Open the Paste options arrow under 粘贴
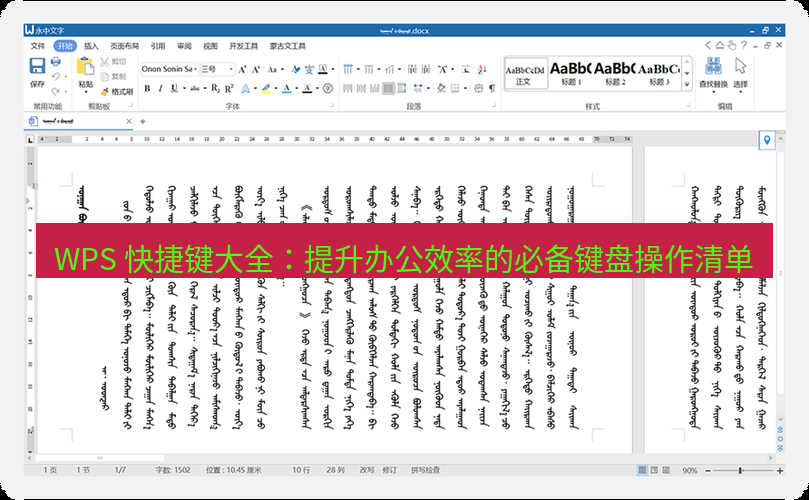809x500 pixels. tap(86, 92)
